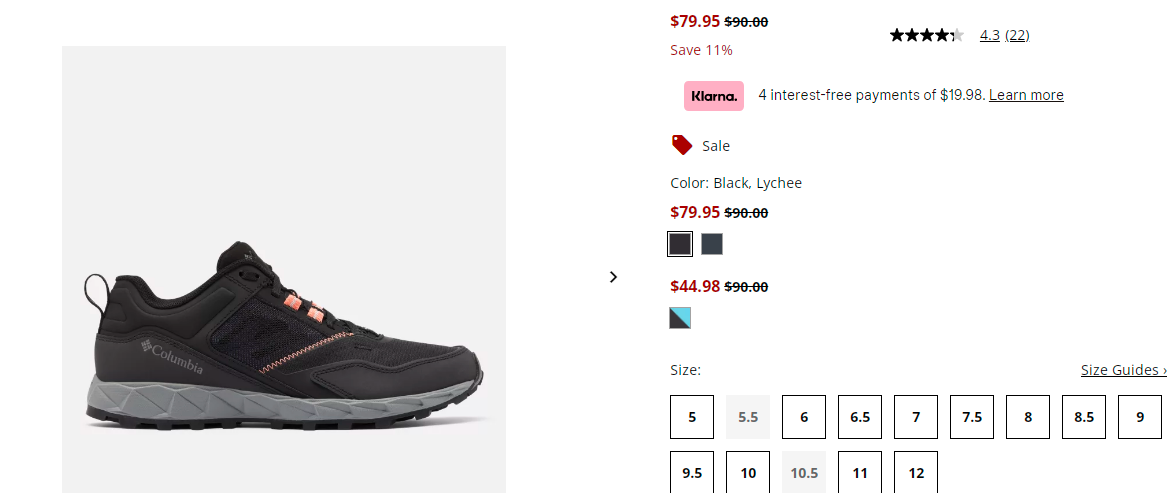The height and width of the screenshot is (493, 1168).
Task: Click the 4.3 rating link
Action: tap(989, 35)
